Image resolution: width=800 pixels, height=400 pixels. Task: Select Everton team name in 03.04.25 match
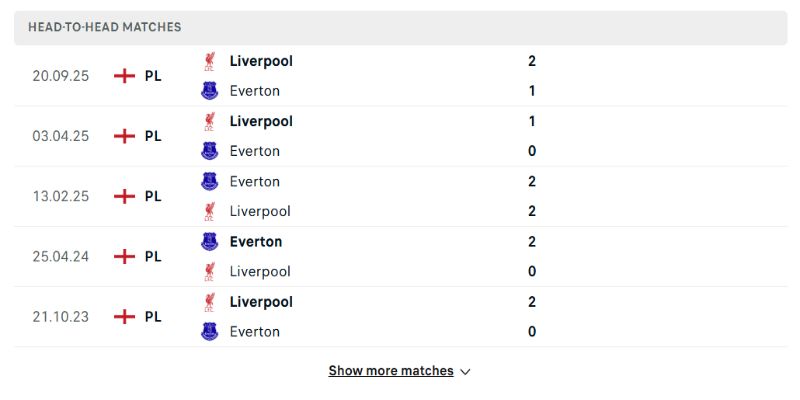254,151
